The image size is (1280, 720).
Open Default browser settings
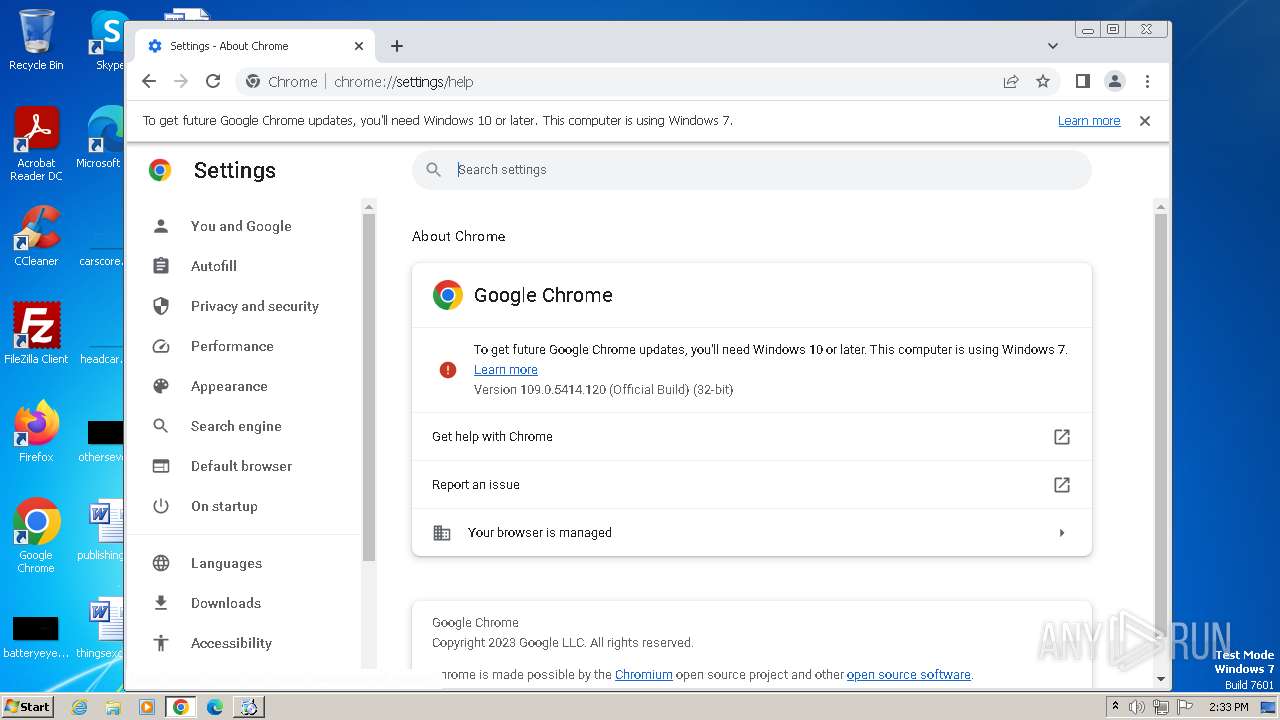(x=241, y=466)
